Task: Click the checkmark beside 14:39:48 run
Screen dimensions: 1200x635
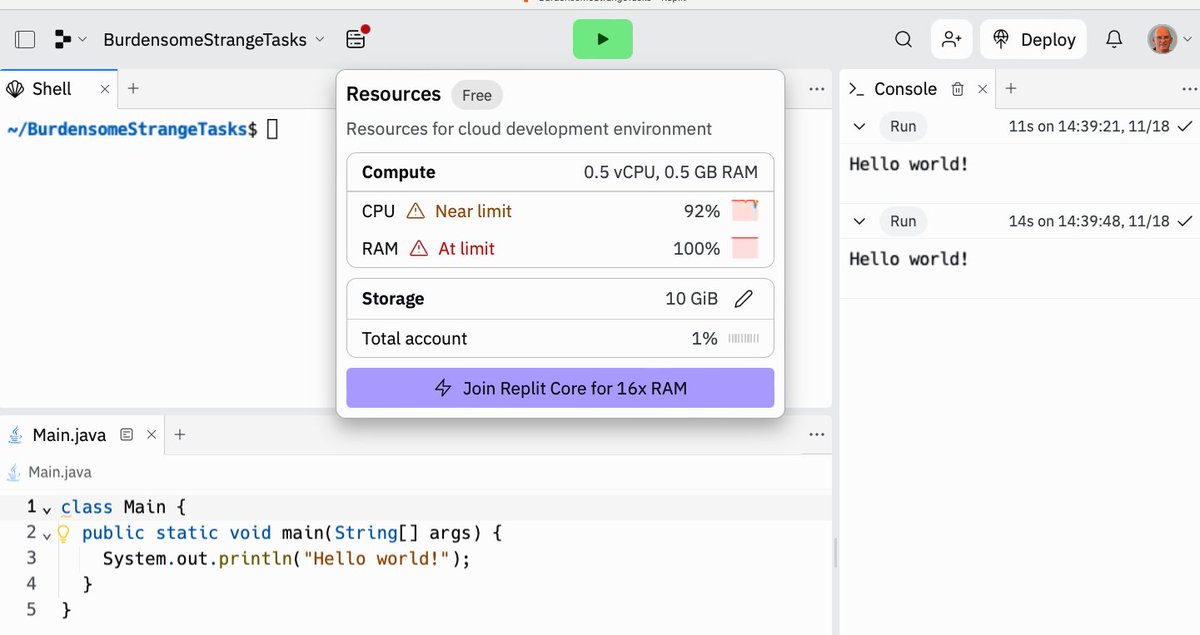Action: pos(1185,221)
